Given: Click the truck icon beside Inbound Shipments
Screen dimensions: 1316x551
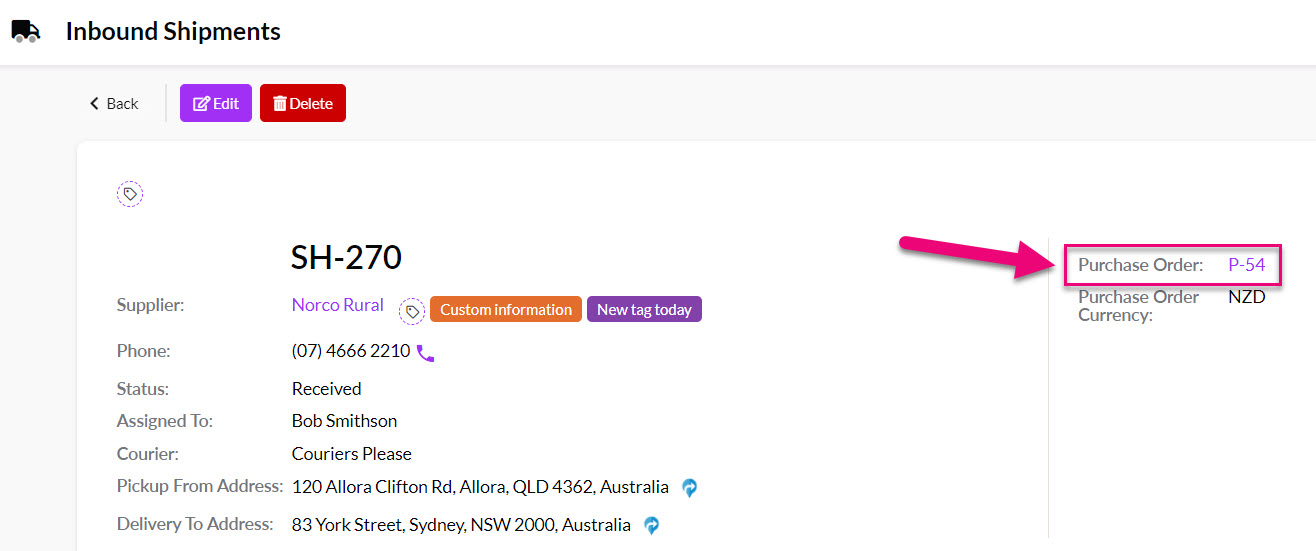Looking at the screenshot, I should pos(26,31).
